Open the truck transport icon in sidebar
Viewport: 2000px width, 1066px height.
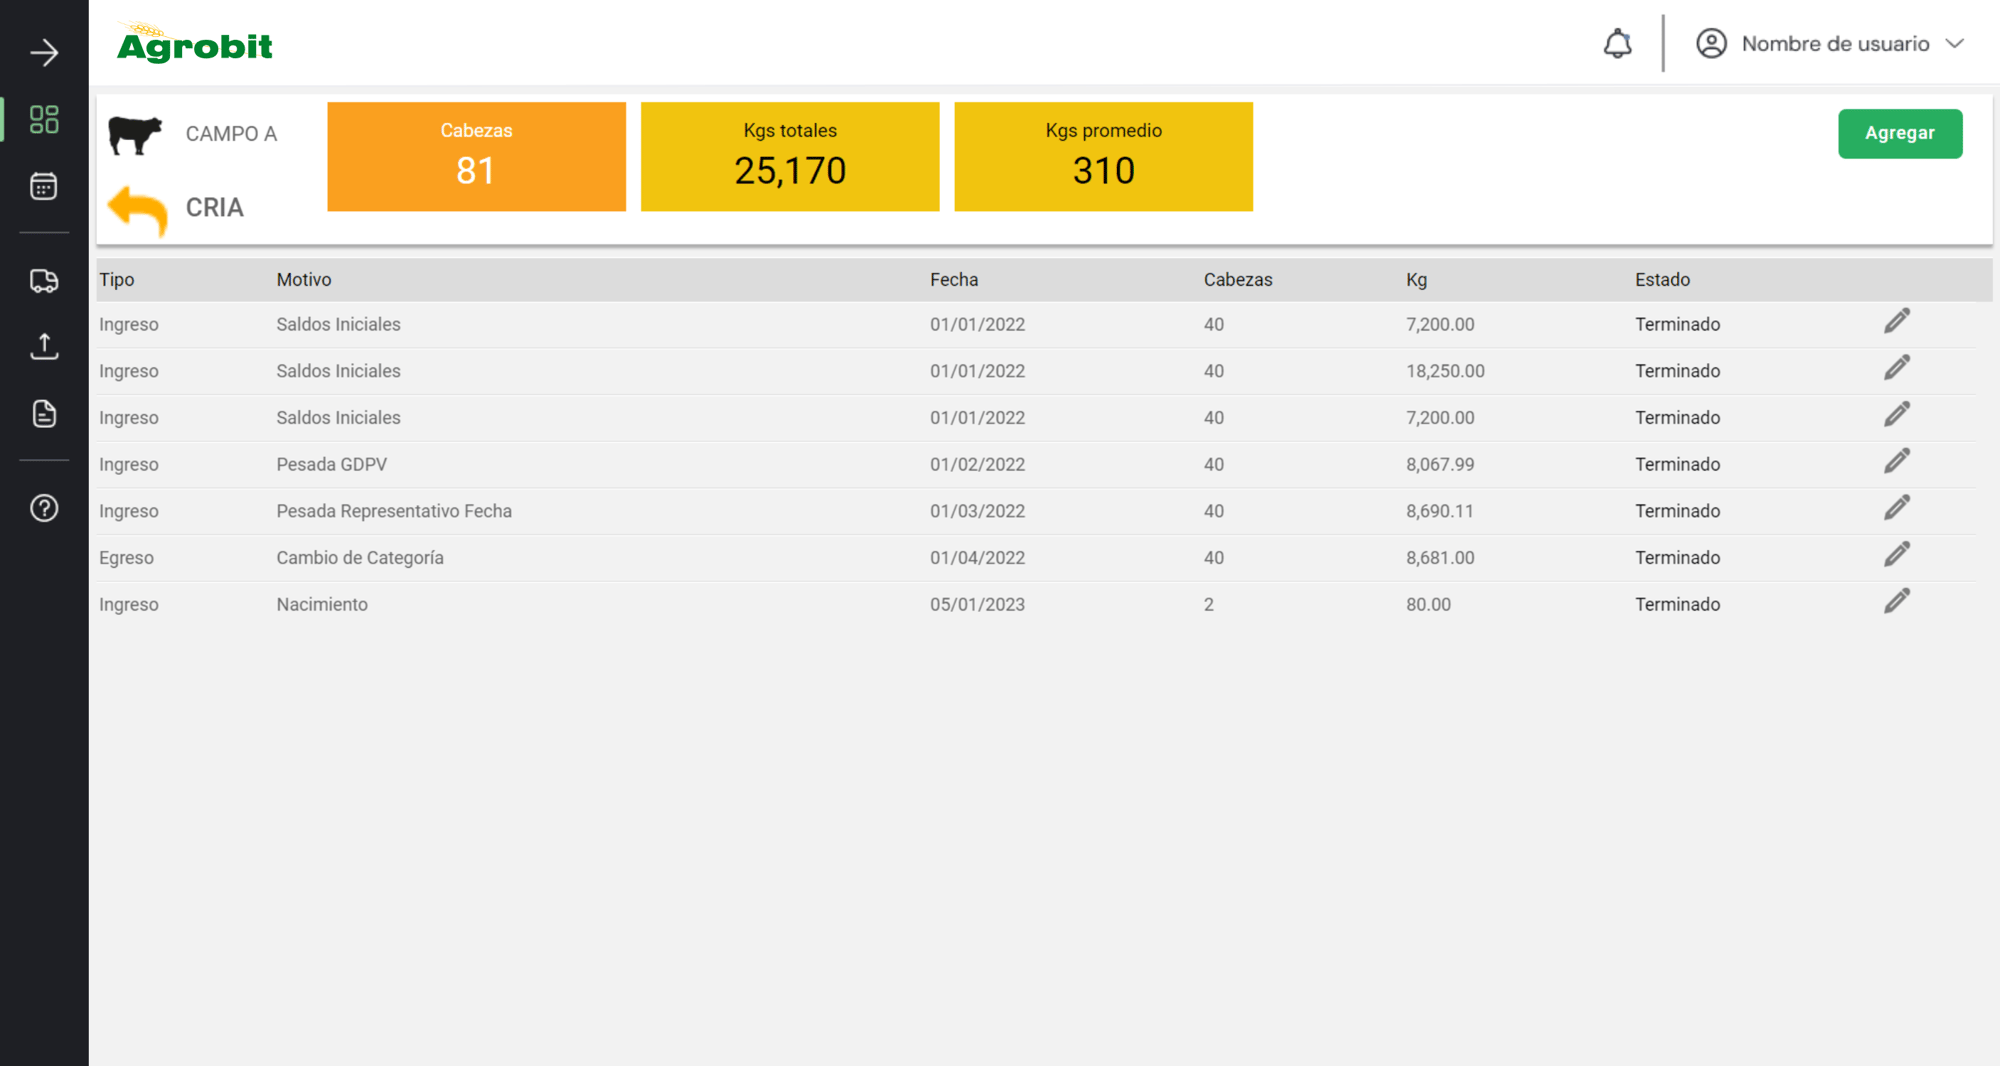click(44, 281)
